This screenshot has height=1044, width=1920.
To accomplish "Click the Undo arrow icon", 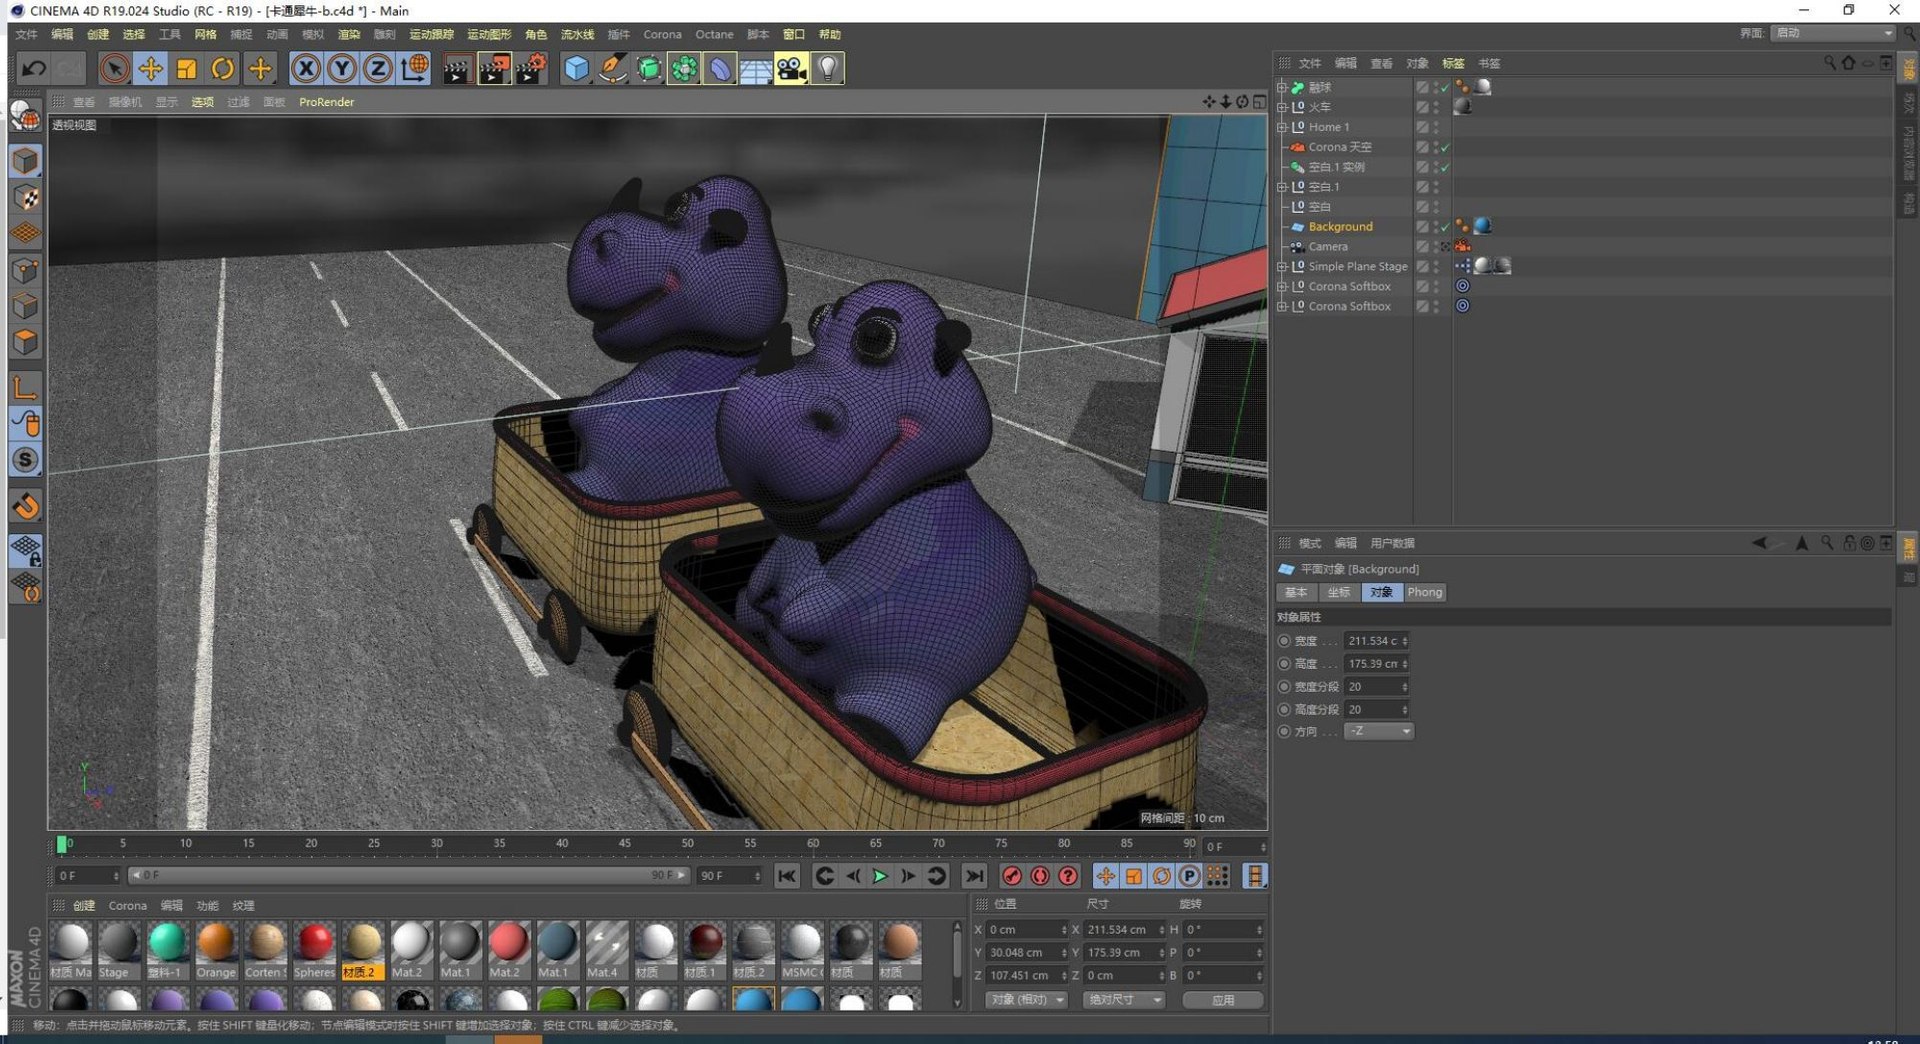I will pos(34,68).
